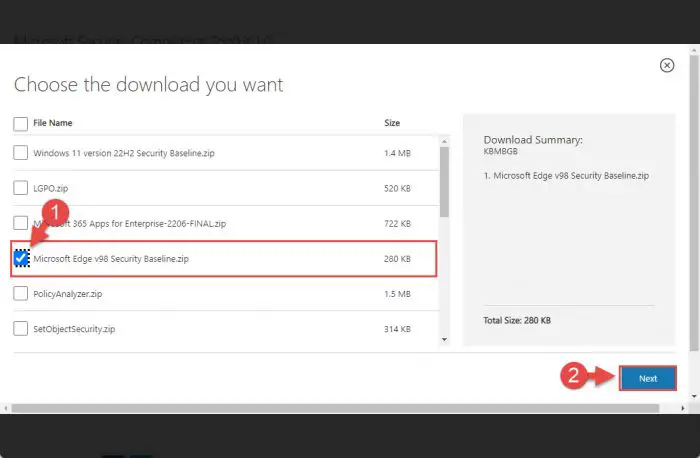Check Windows 11 version 22H2 Security Baseline.zip
Image resolution: width=700 pixels, height=458 pixels.
pyautogui.click(x=21, y=153)
